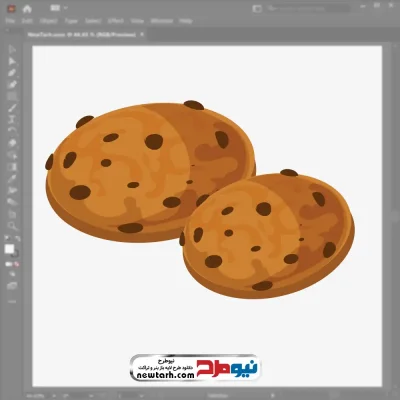Click the white Fill color swatch
The image size is (400, 400).
pos(9,249)
